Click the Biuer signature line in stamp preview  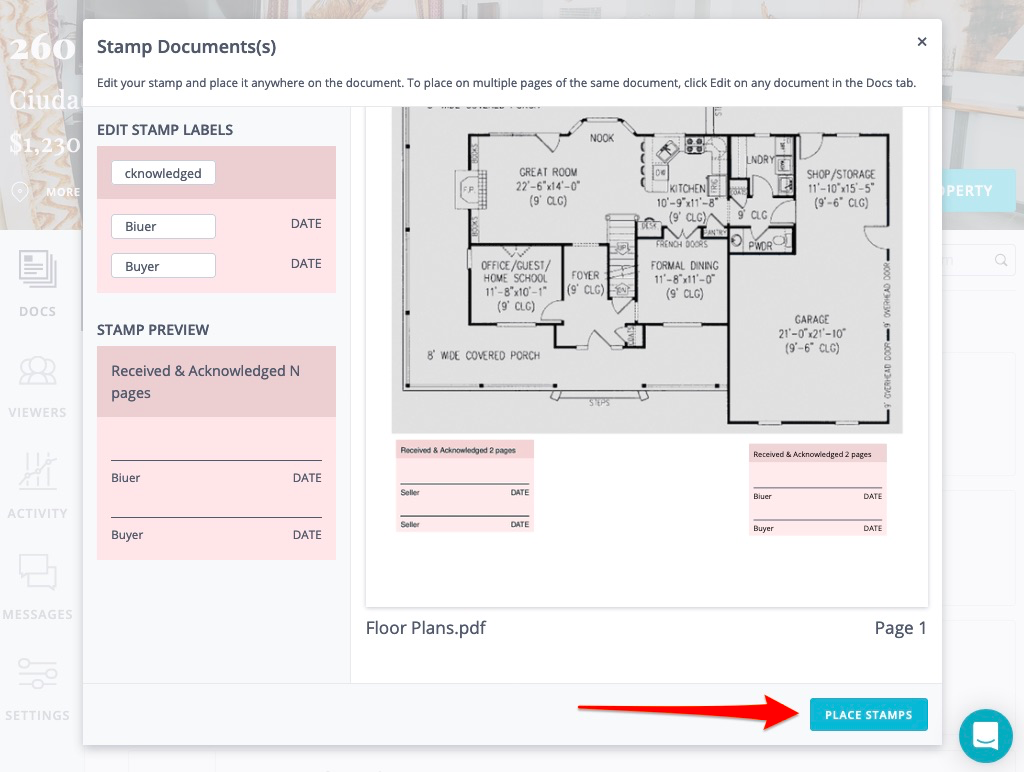(x=216, y=460)
